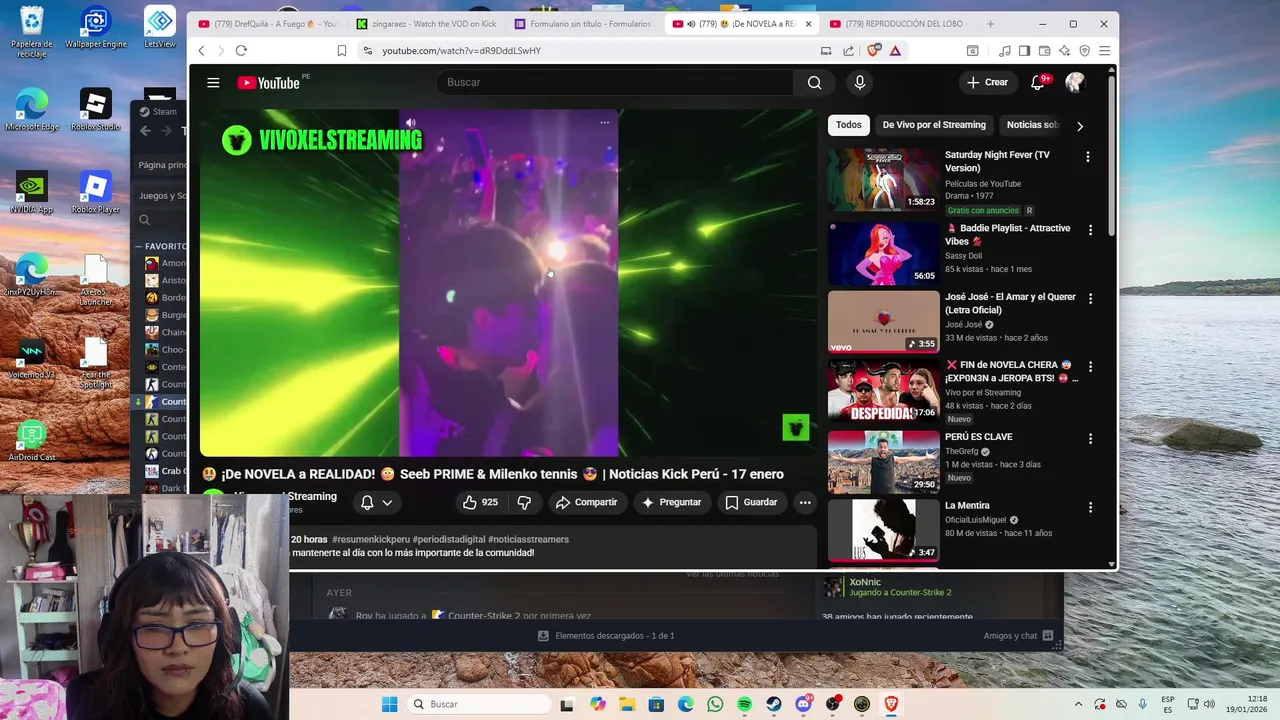Open Brave Rewards triangle icon
Viewport: 1280px width, 720px height.
point(895,50)
